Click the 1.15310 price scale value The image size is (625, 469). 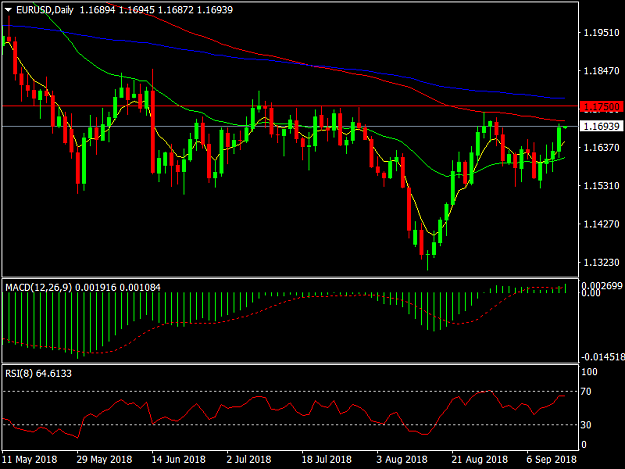click(601, 186)
